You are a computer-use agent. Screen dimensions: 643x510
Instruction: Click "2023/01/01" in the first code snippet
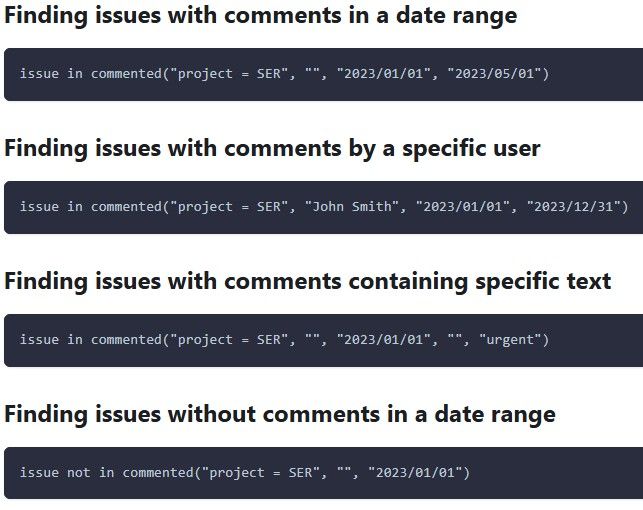point(384,74)
